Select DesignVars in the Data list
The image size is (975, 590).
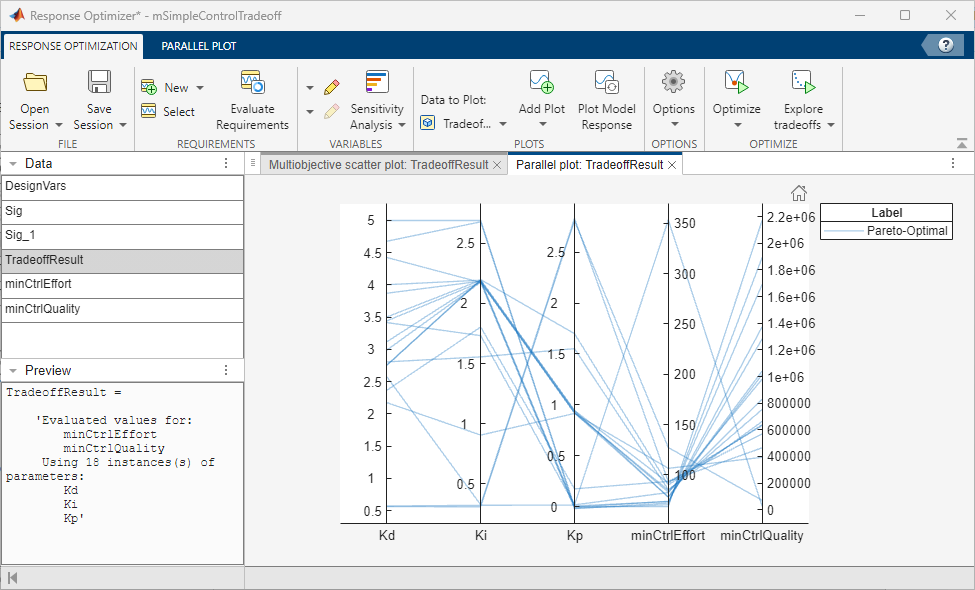tap(121, 187)
